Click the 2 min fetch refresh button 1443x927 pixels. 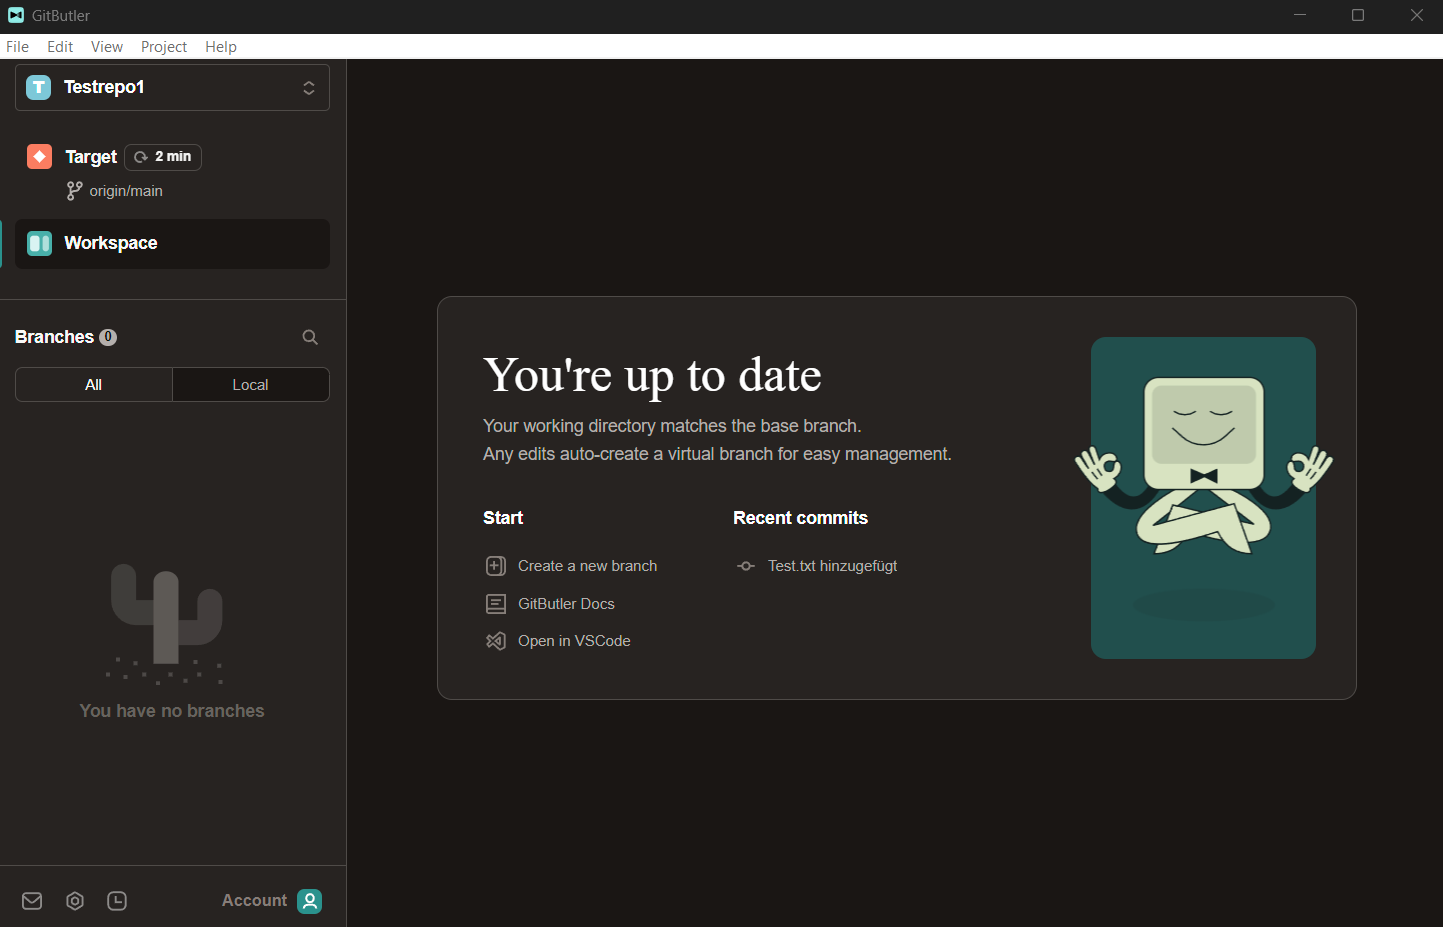(163, 157)
